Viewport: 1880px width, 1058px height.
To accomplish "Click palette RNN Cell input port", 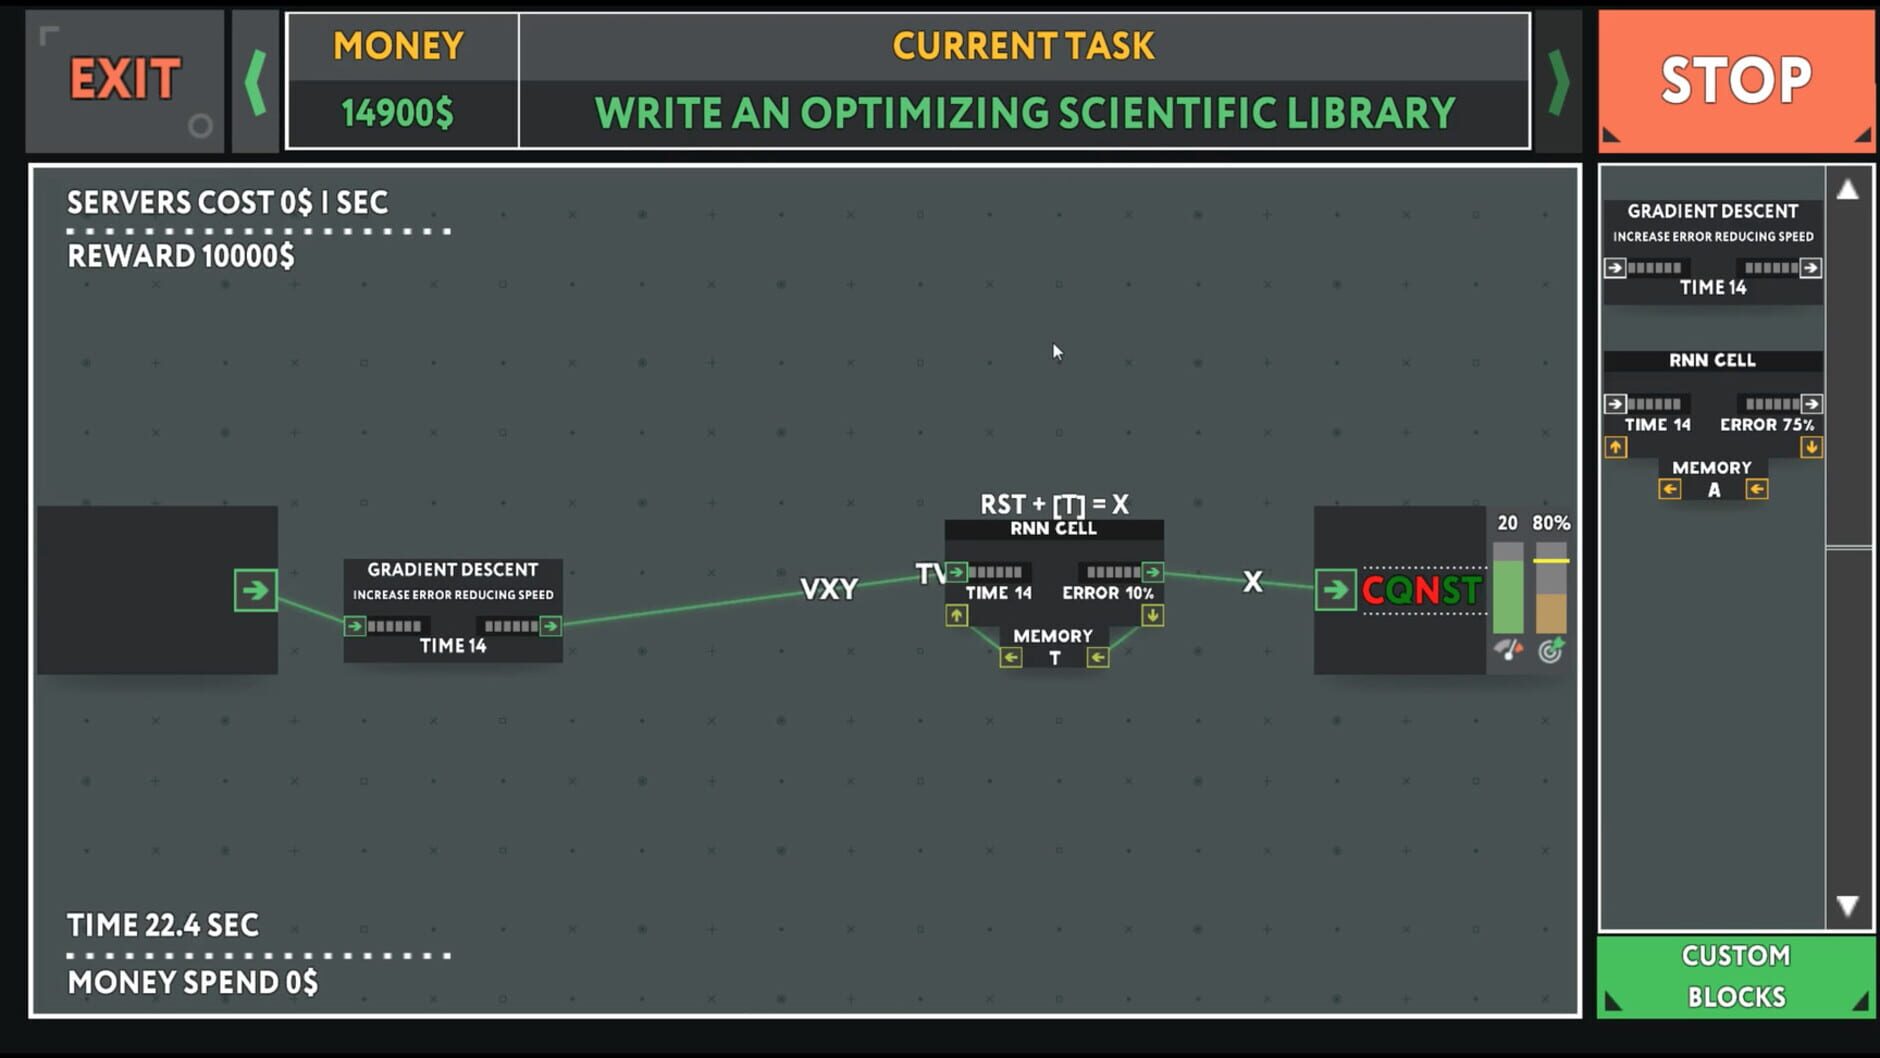I will 1615,404.
